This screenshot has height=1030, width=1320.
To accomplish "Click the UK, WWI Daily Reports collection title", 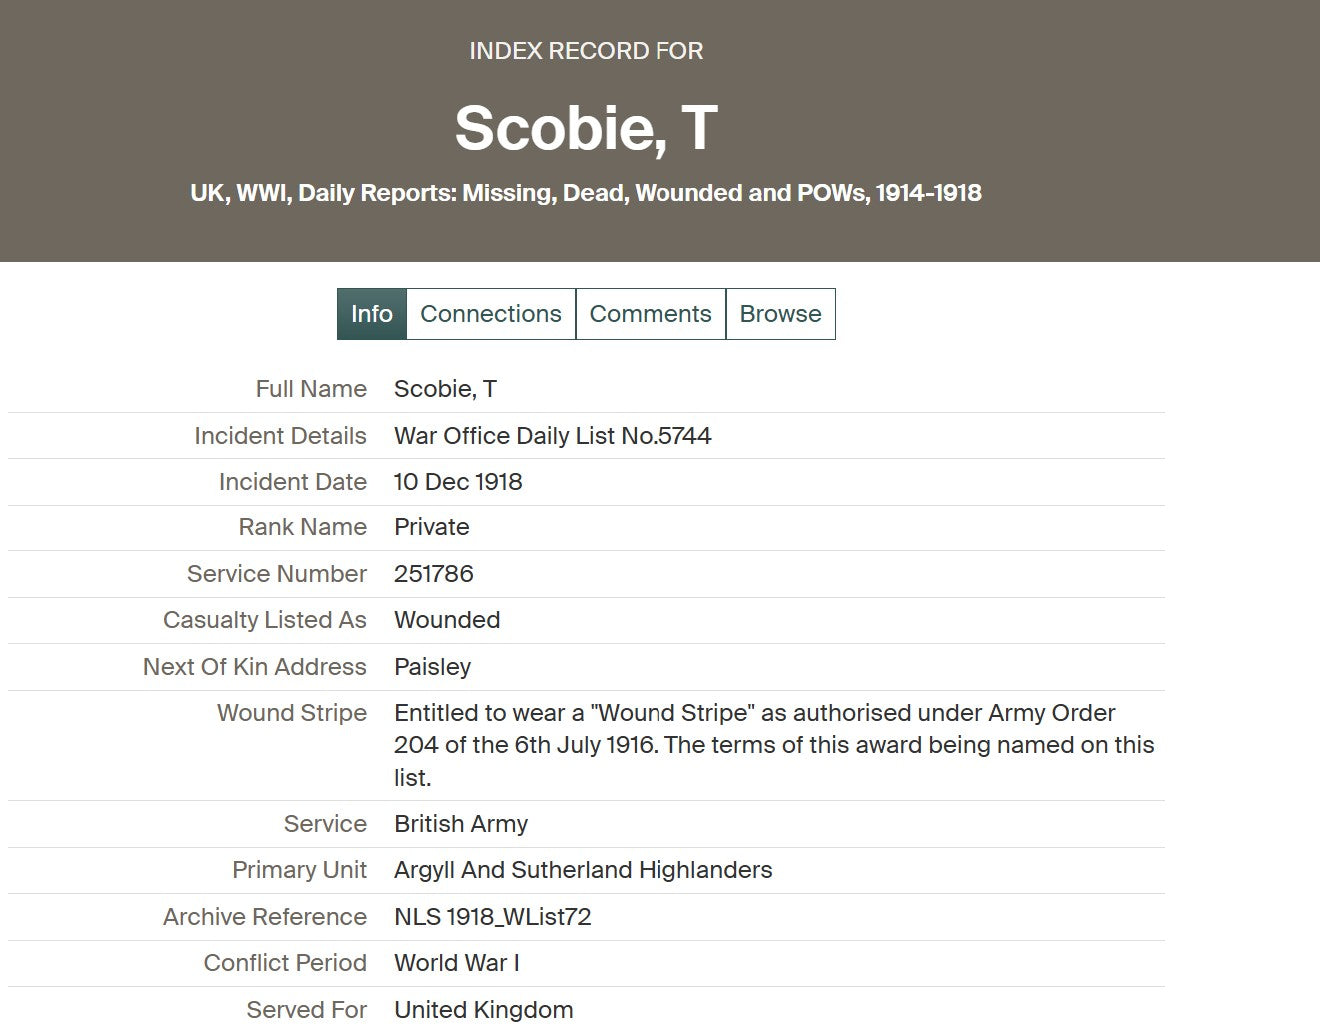I will [586, 193].
